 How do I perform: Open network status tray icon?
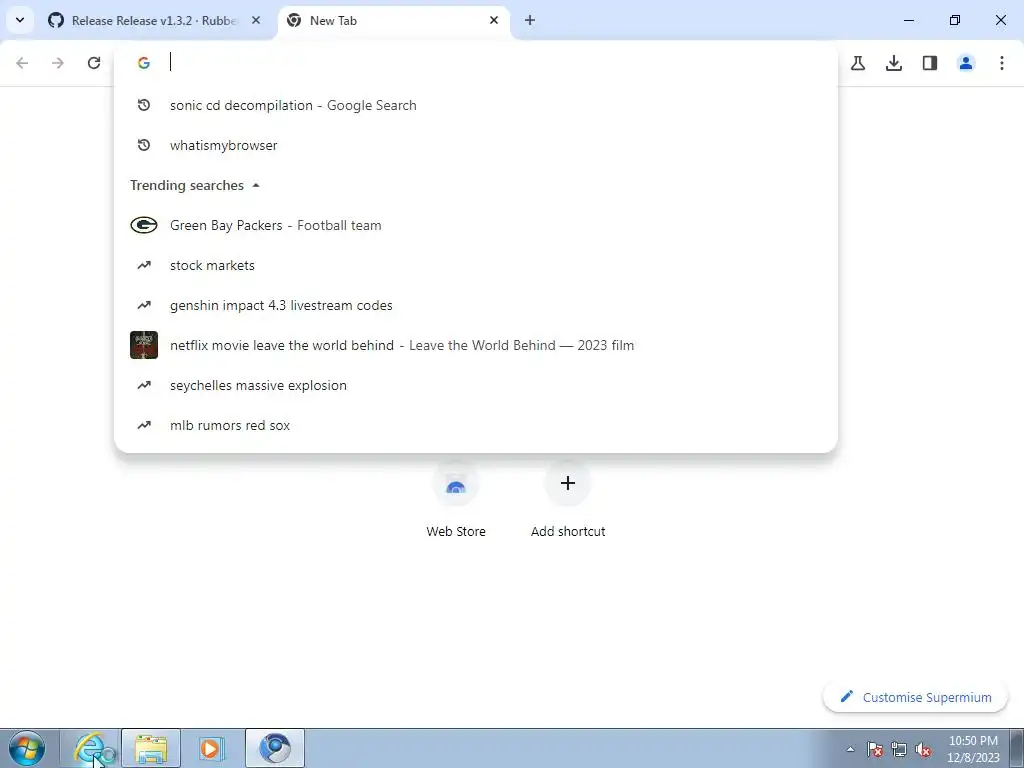point(899,749)
